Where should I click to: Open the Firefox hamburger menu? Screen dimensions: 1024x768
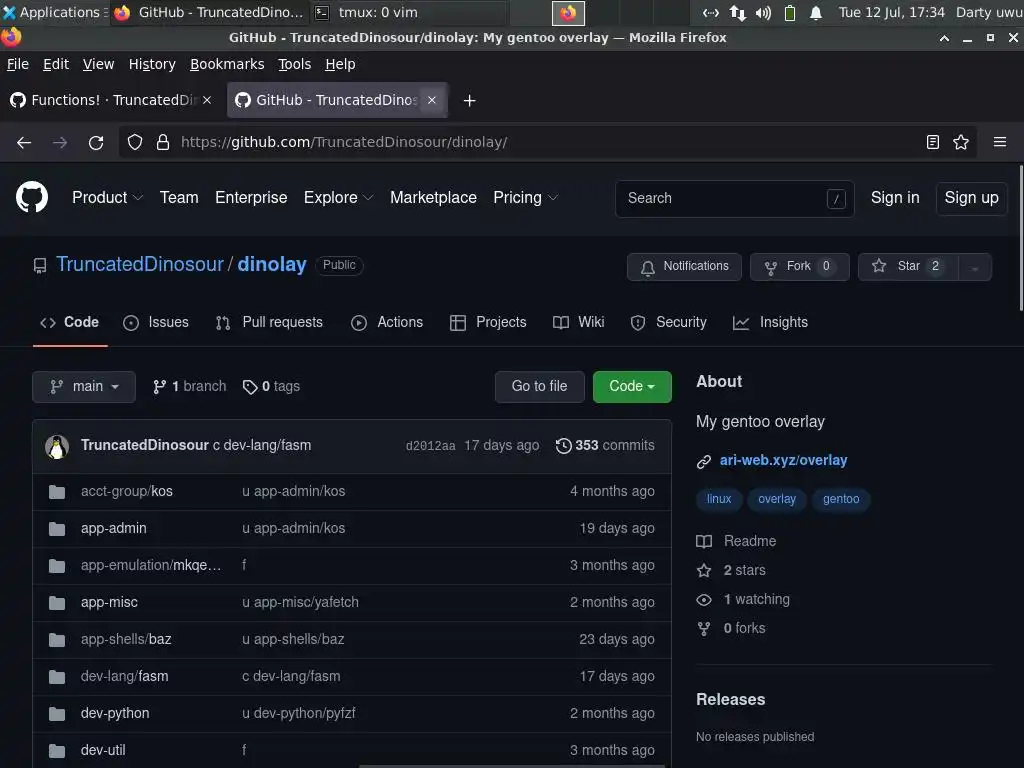point(1000,142)
